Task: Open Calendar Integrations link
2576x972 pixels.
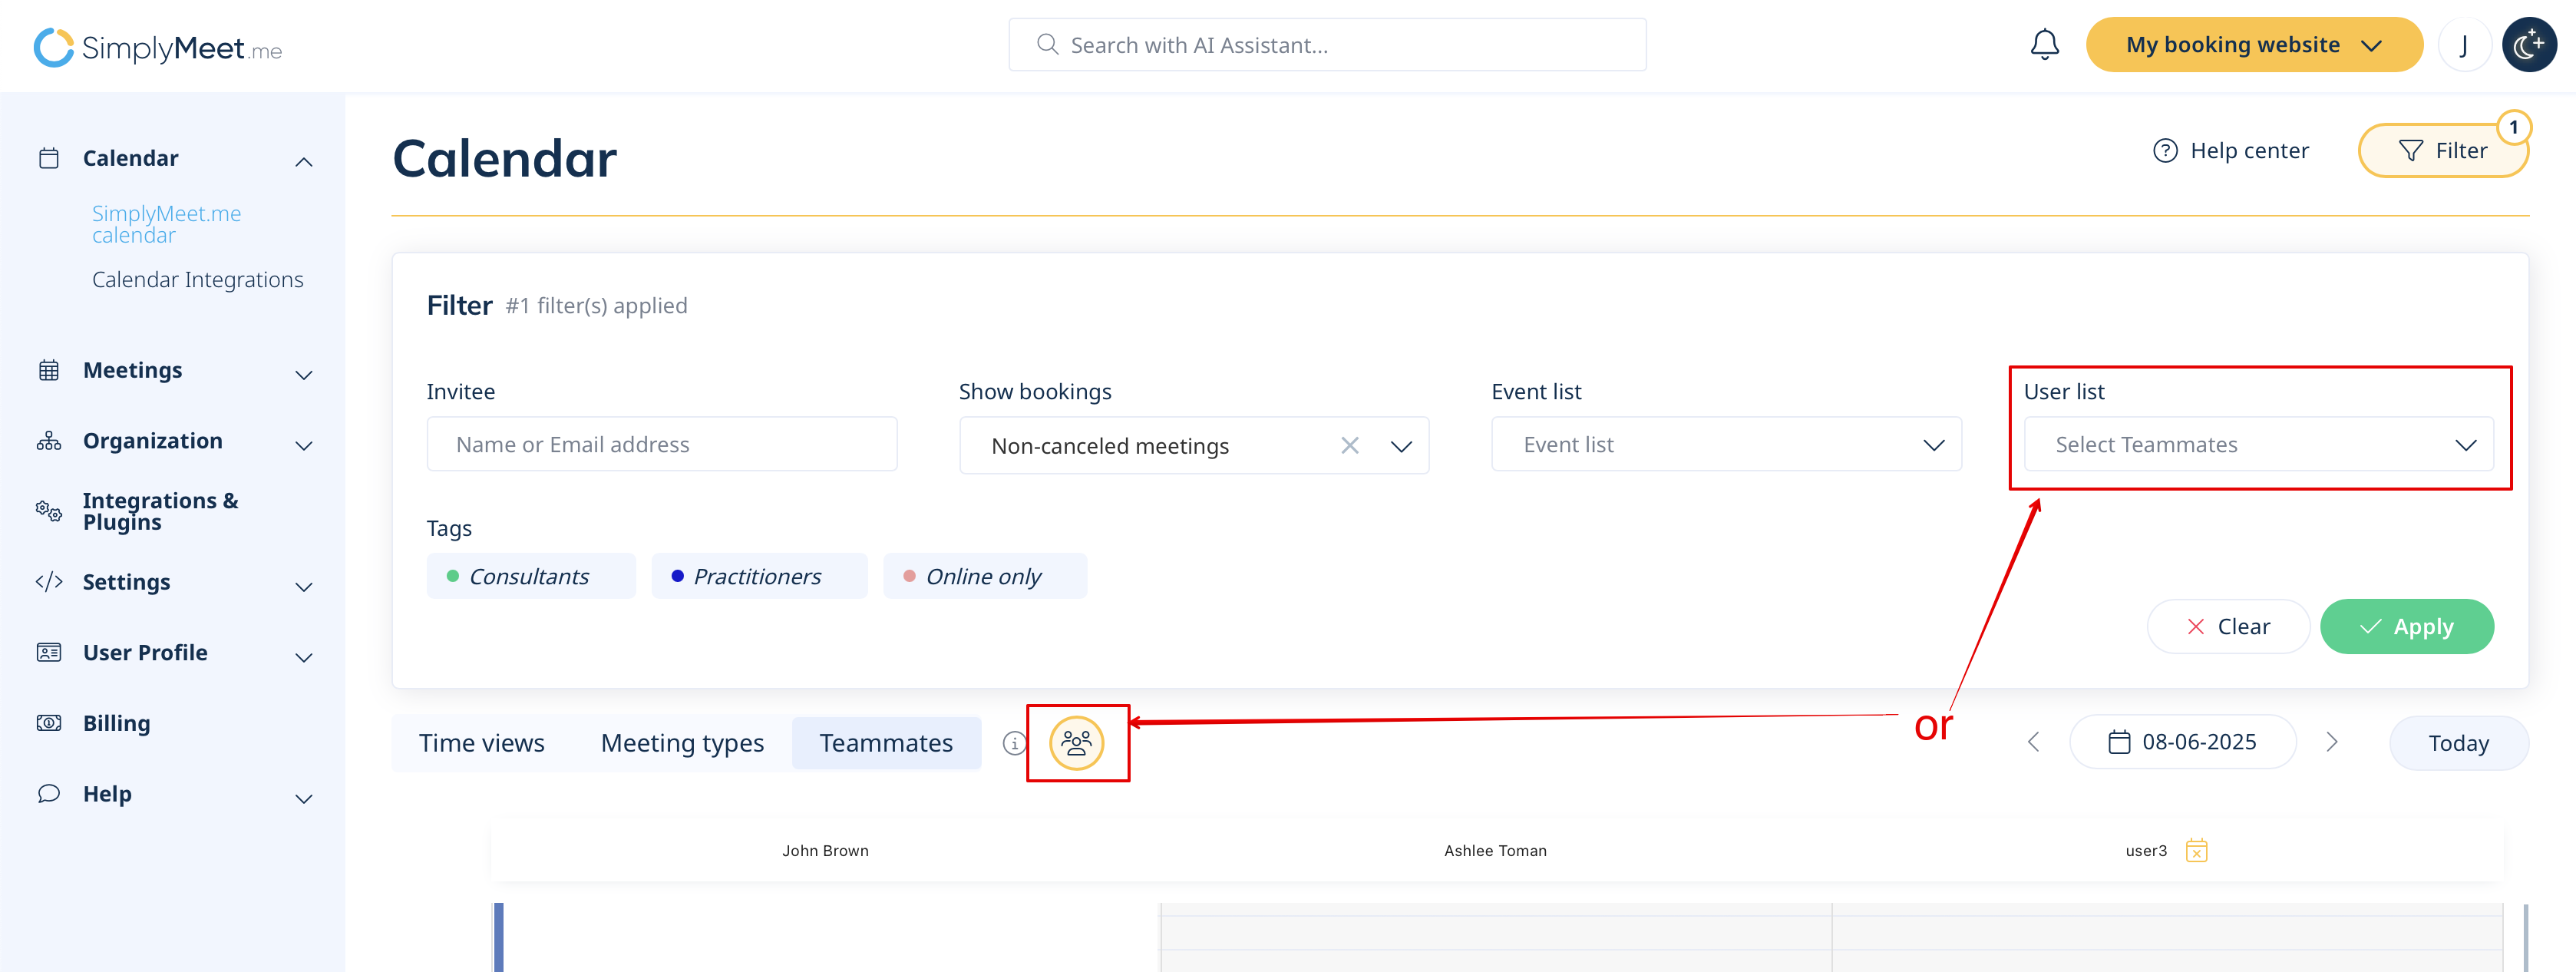Action: point(197,280)
